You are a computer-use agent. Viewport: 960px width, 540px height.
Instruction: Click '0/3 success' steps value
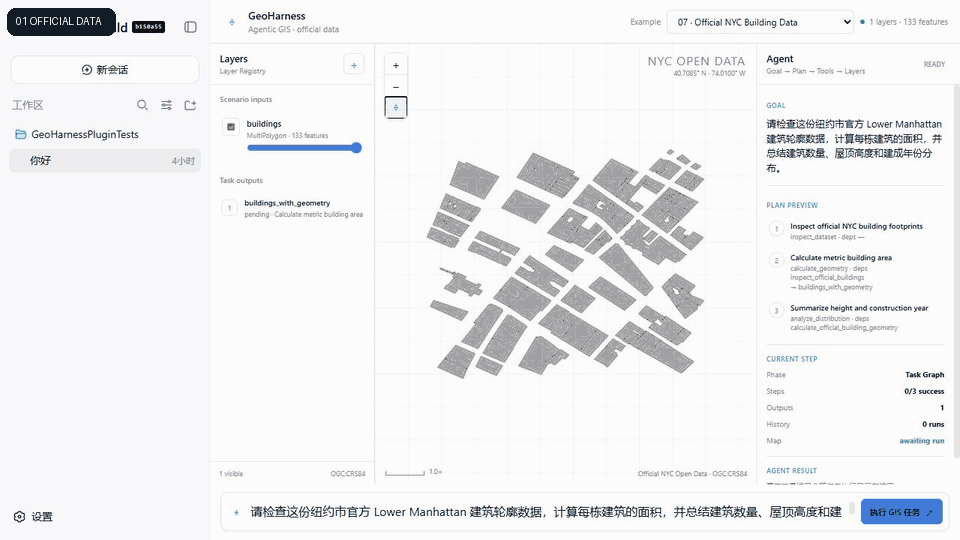[x=924, y=391]
